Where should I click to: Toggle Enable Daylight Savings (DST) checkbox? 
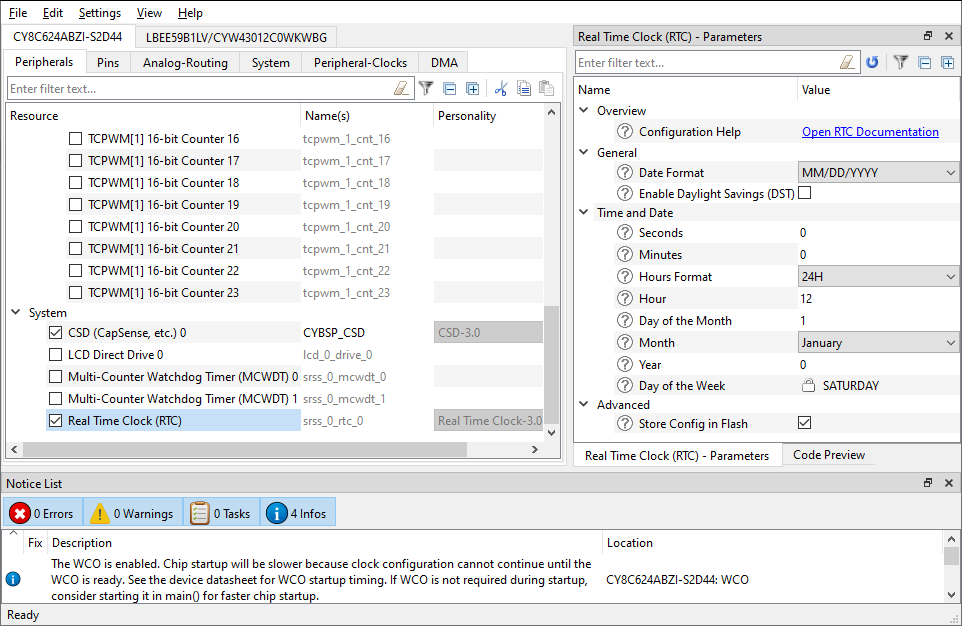[804, 193]
